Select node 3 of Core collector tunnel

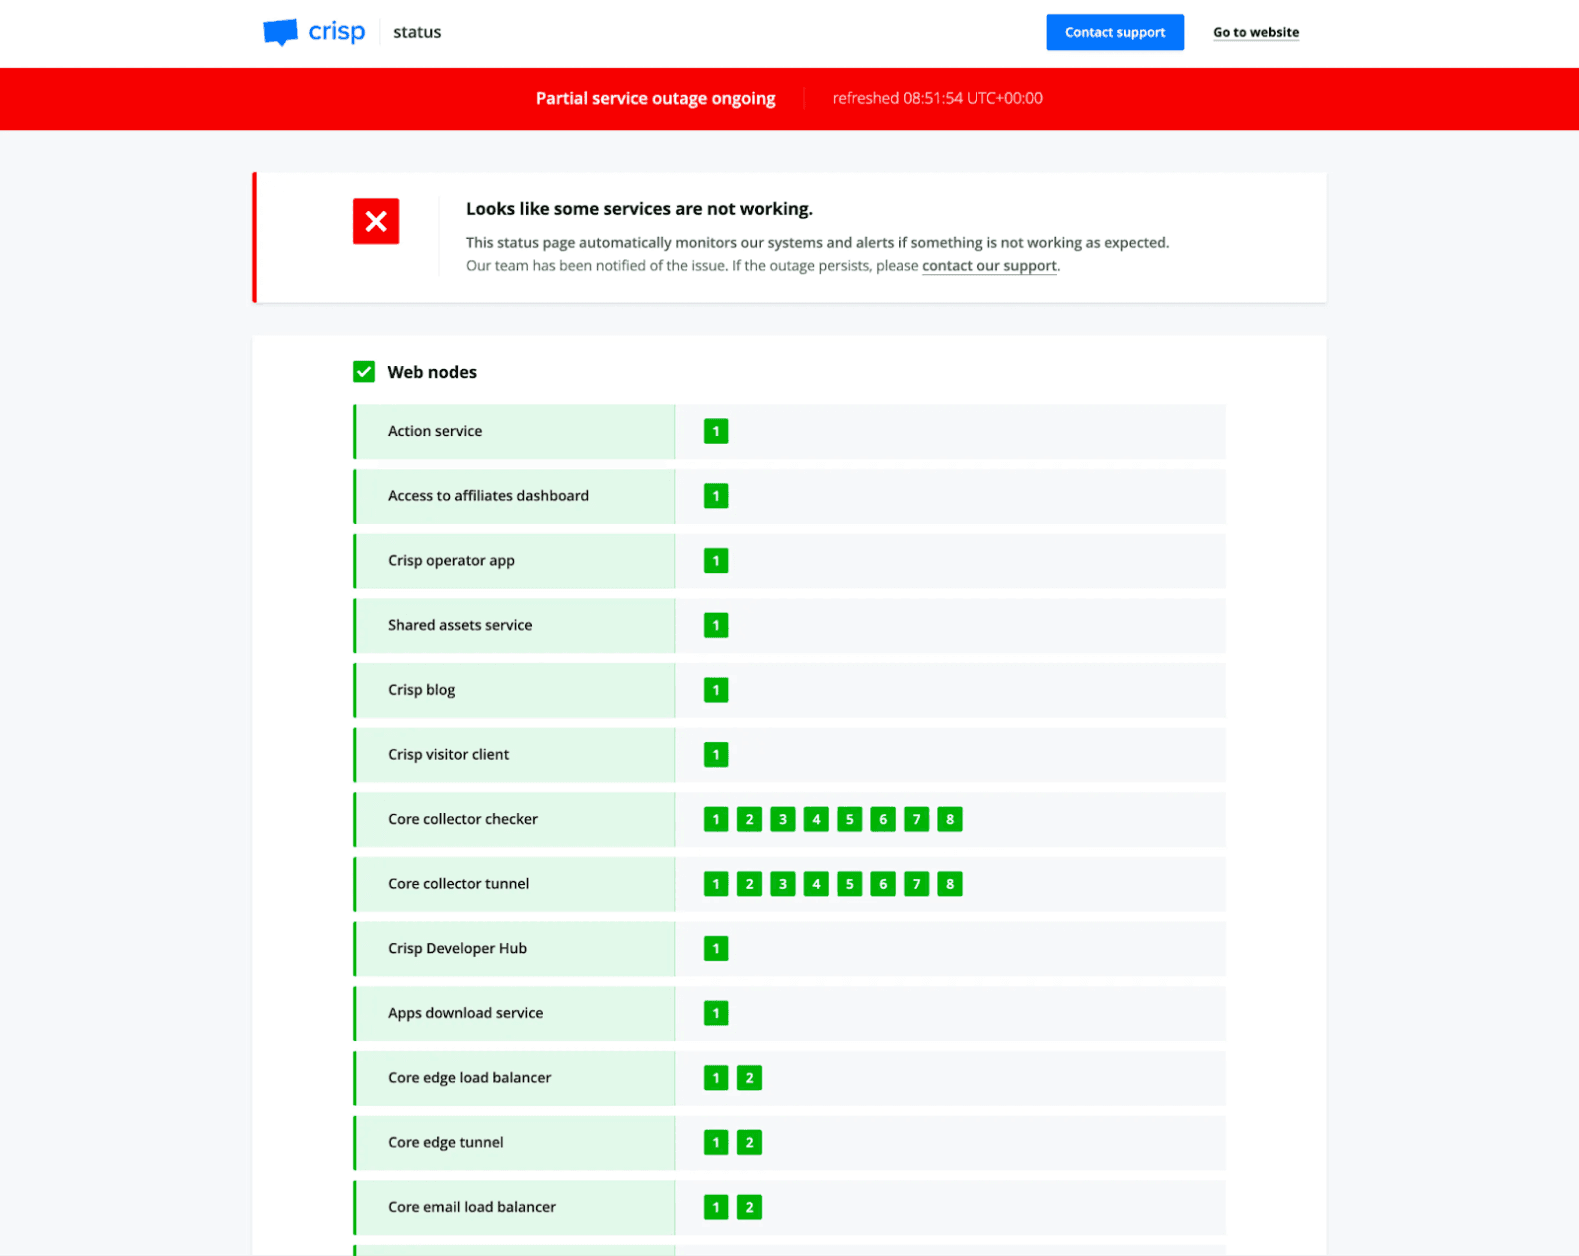coord(783,884)
